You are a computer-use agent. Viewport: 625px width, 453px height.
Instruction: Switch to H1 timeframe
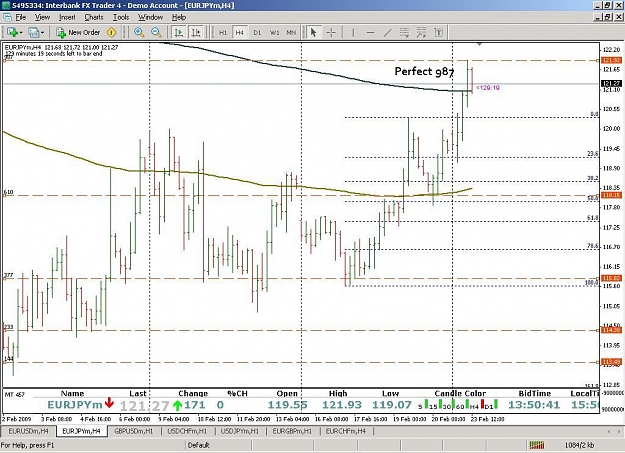pyautogui.click(x=223, y=33)
